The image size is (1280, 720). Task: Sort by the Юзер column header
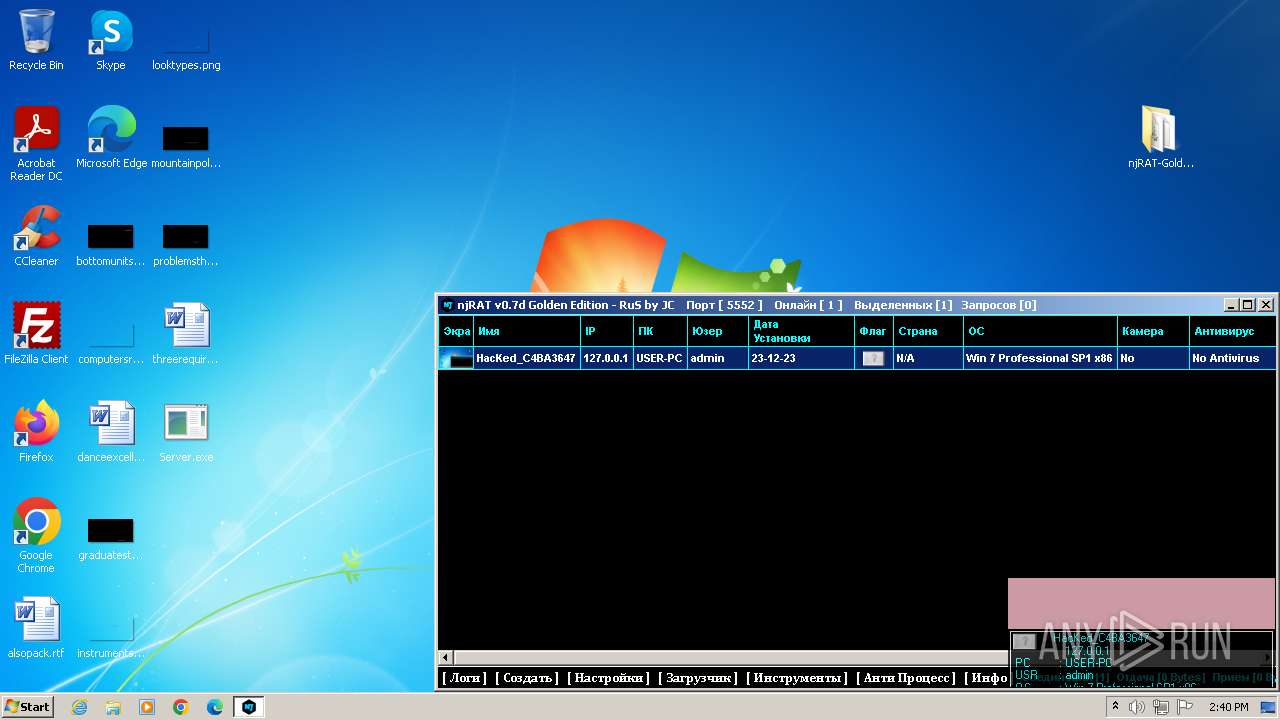pyautogui.click(x=718, y=331)
